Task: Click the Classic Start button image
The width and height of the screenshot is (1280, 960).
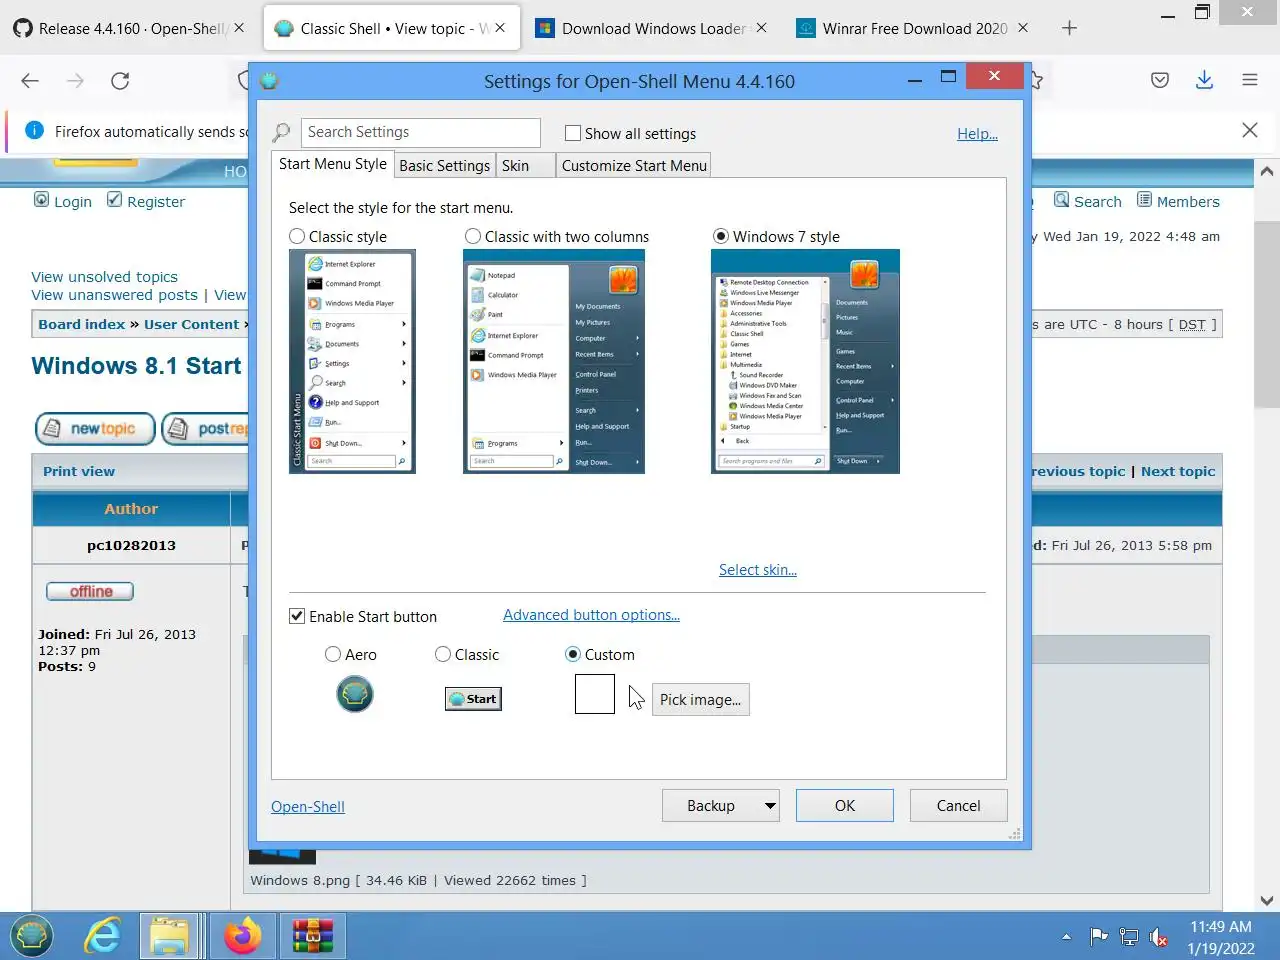Action: [x=473, y=699]
